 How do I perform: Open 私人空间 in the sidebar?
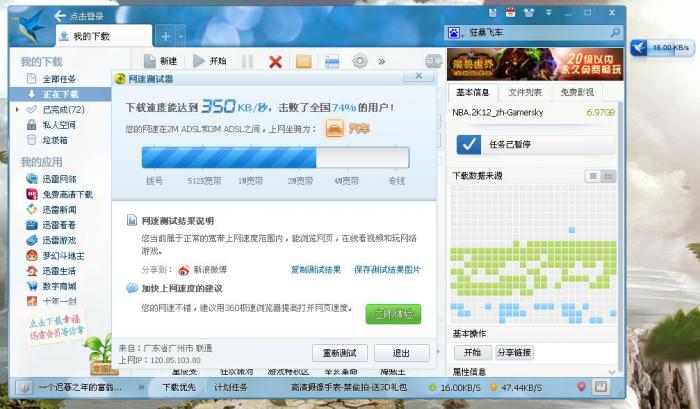[x=59, y=125]
